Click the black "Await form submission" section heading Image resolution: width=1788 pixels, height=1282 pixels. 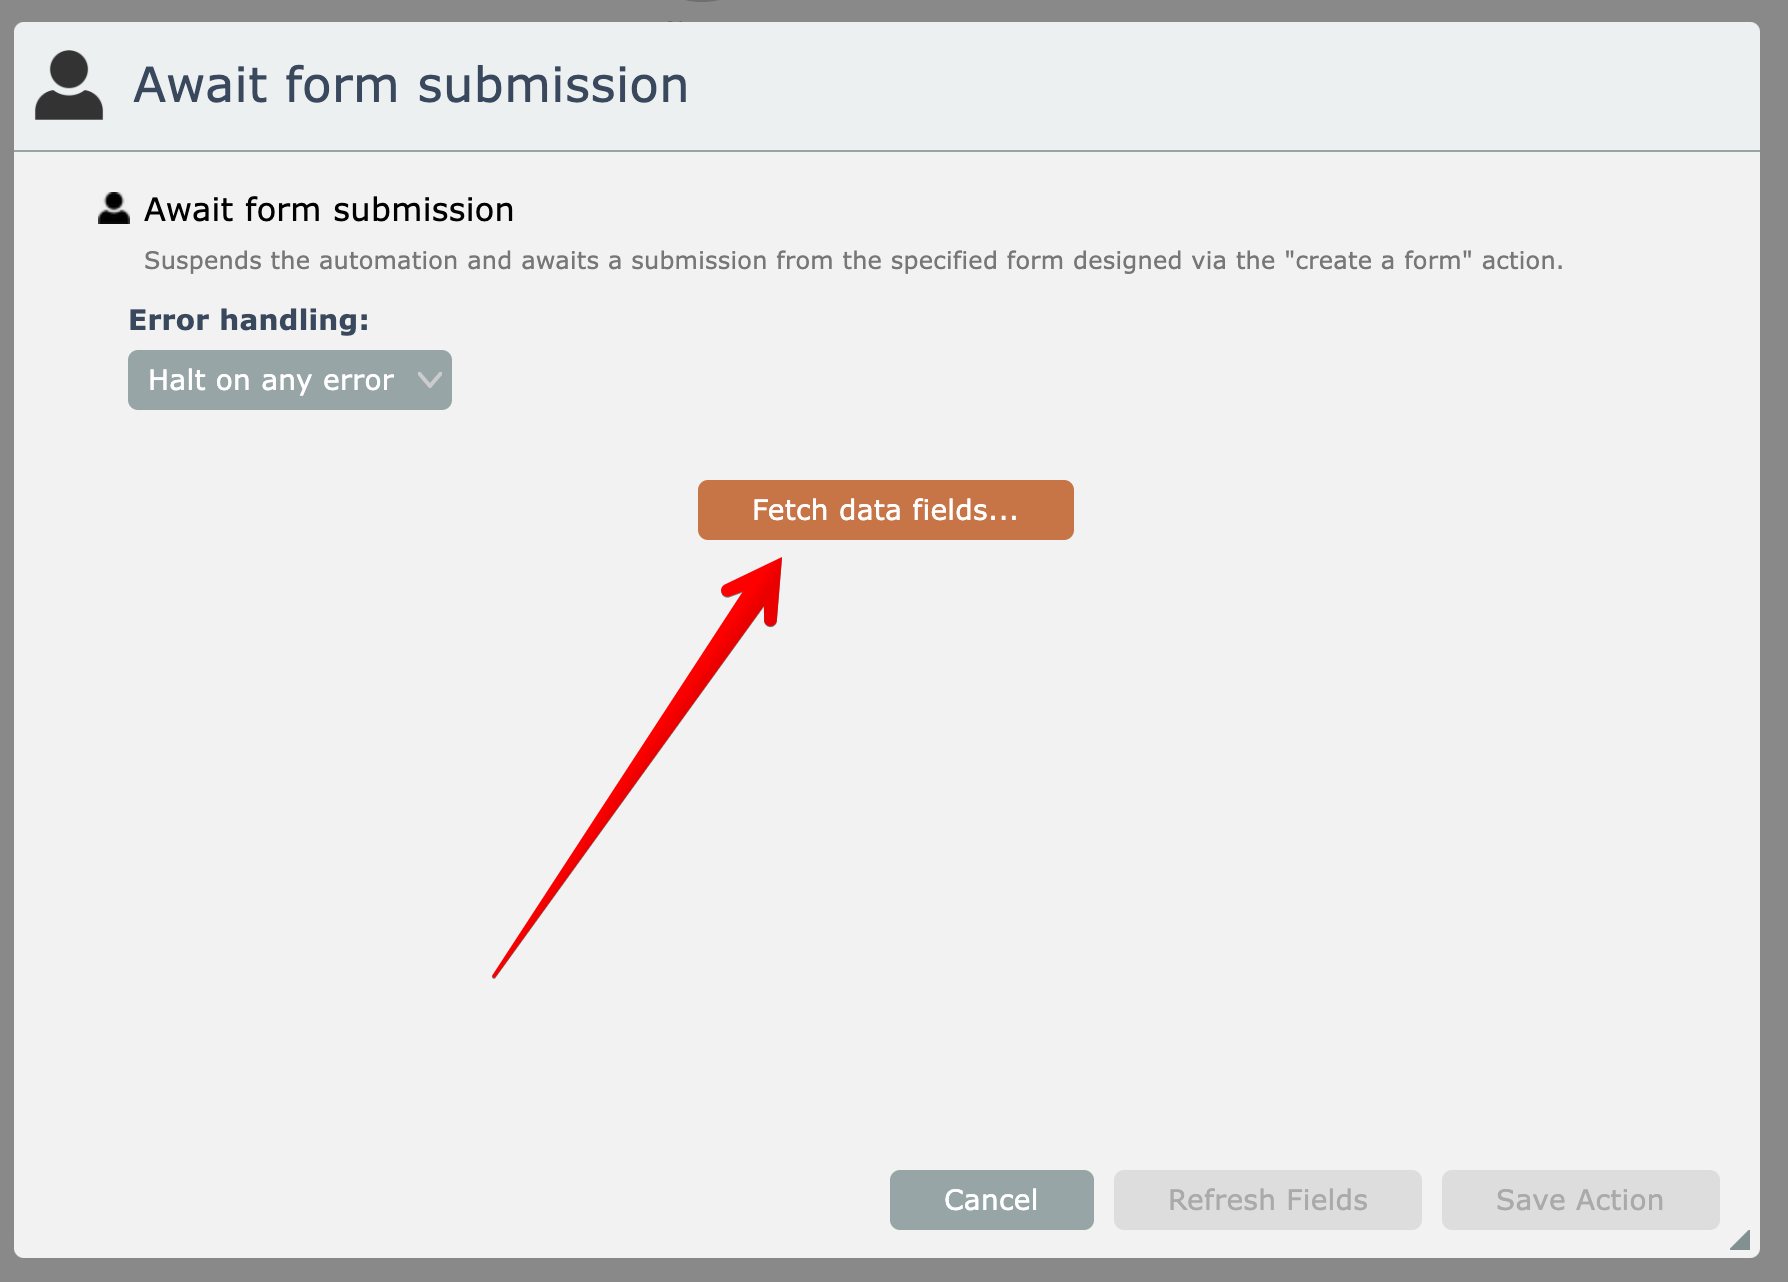click(x=329, y=210)
